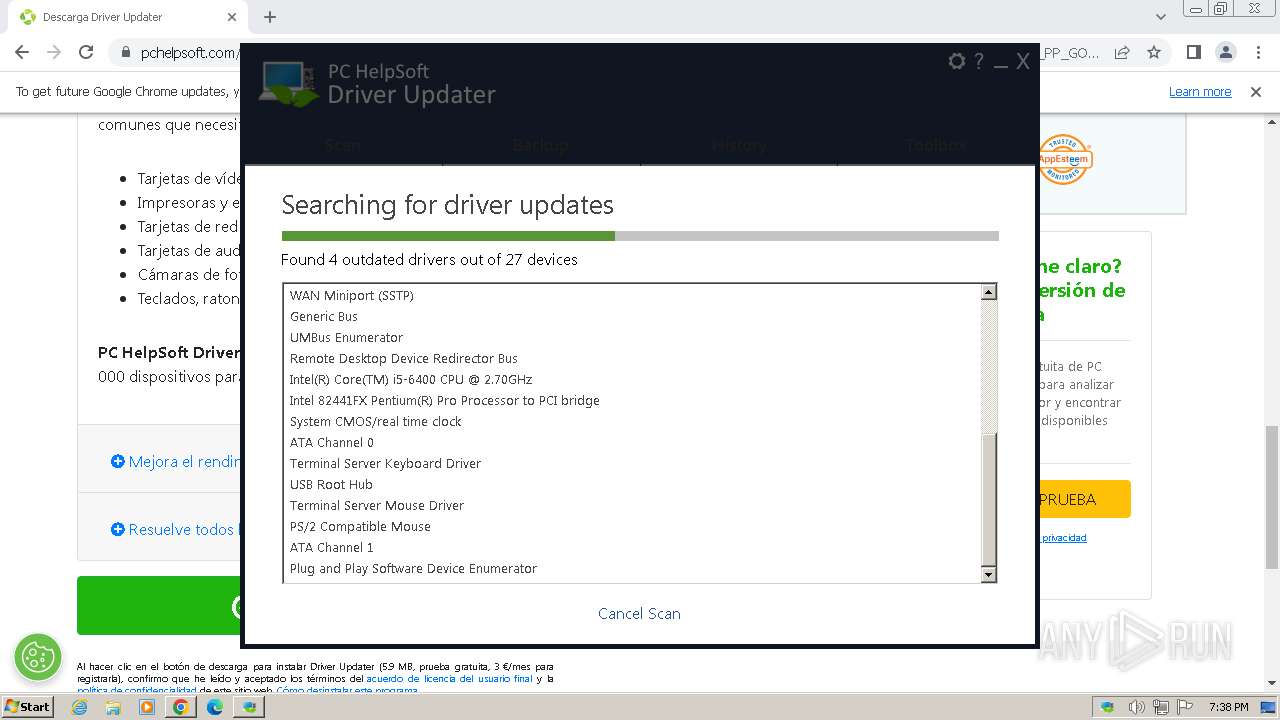The width and height of the screenshot is (1280, 720).
Task: Open Chrome three-dot menu
Action: click(x=1257, y=52)
